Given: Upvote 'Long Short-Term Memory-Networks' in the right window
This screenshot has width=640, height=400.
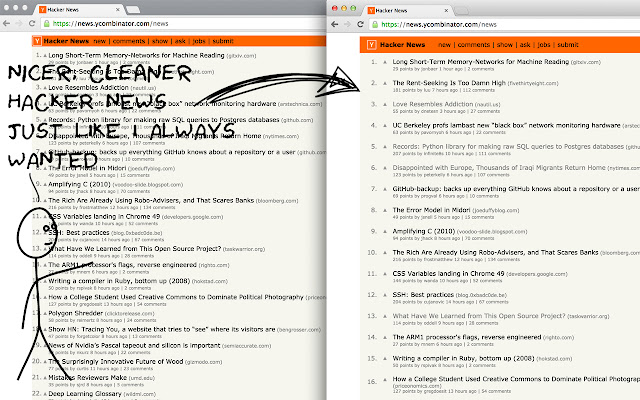Looking at the screenshot, I should pos(384,62).
